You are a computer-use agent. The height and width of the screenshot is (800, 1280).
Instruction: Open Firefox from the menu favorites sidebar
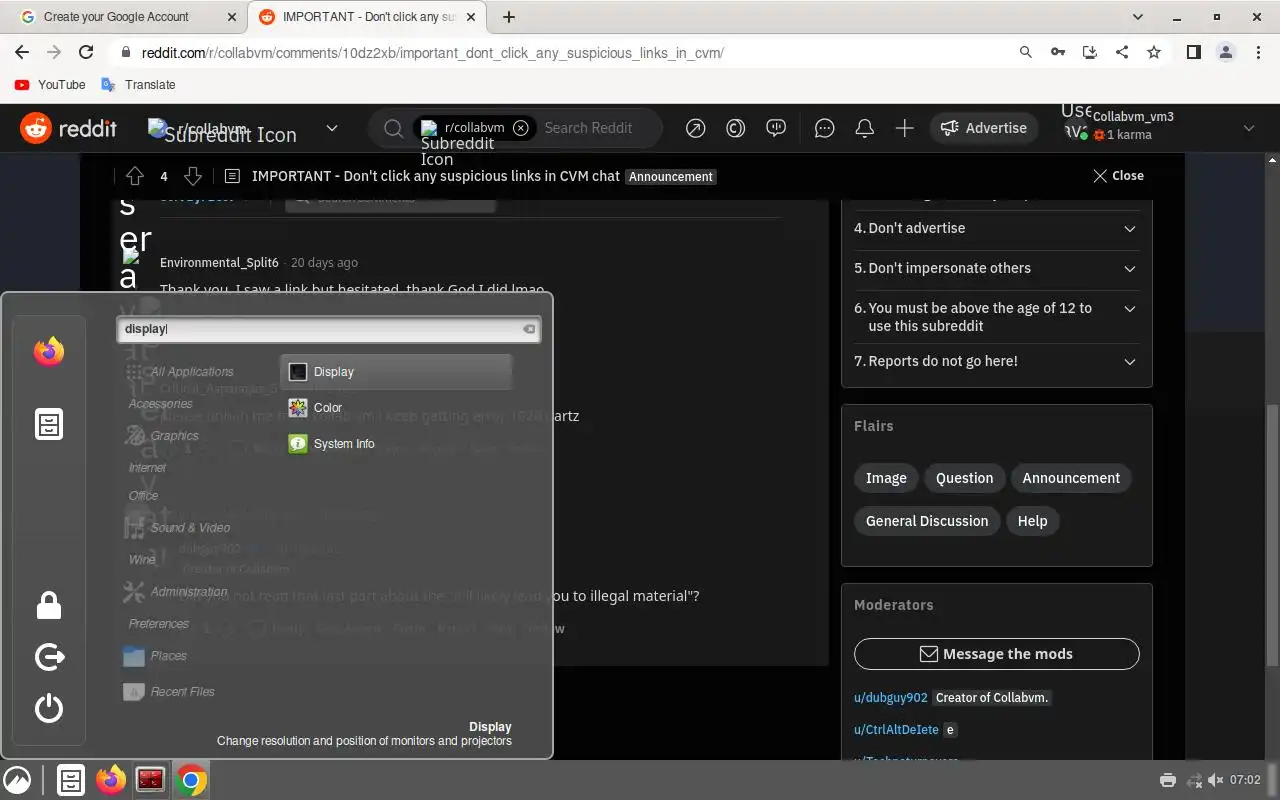(49, 352)
